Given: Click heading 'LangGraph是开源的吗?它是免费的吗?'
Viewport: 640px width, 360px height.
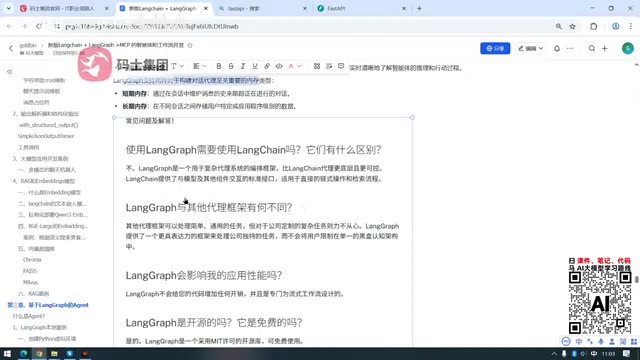Looking at the screenshot, I should 214,322.
